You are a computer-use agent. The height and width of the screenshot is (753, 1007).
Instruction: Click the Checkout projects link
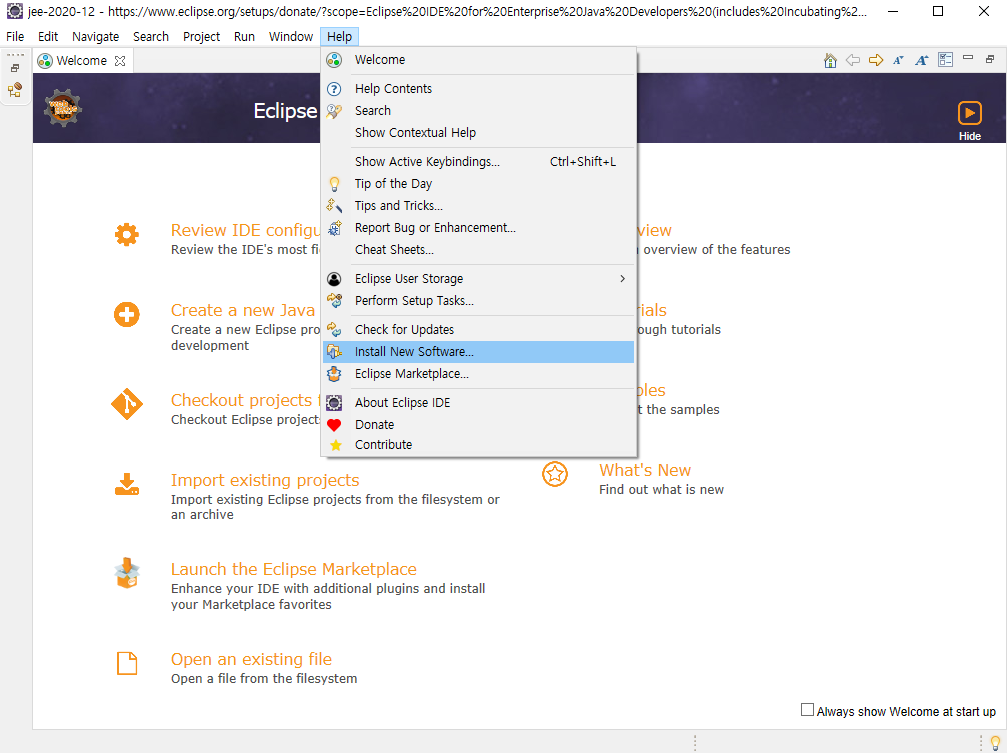pyautogui.click(x=245, y=400)
